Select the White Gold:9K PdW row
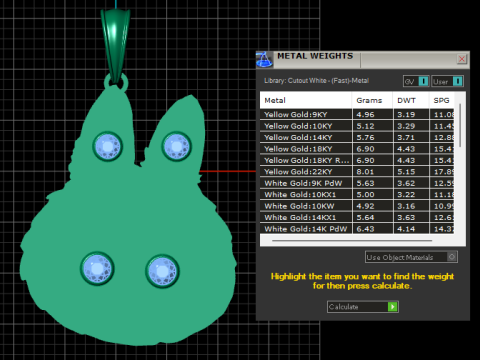Image resolution: width=480 pixels, height=360 pixels. pos(357,183)
